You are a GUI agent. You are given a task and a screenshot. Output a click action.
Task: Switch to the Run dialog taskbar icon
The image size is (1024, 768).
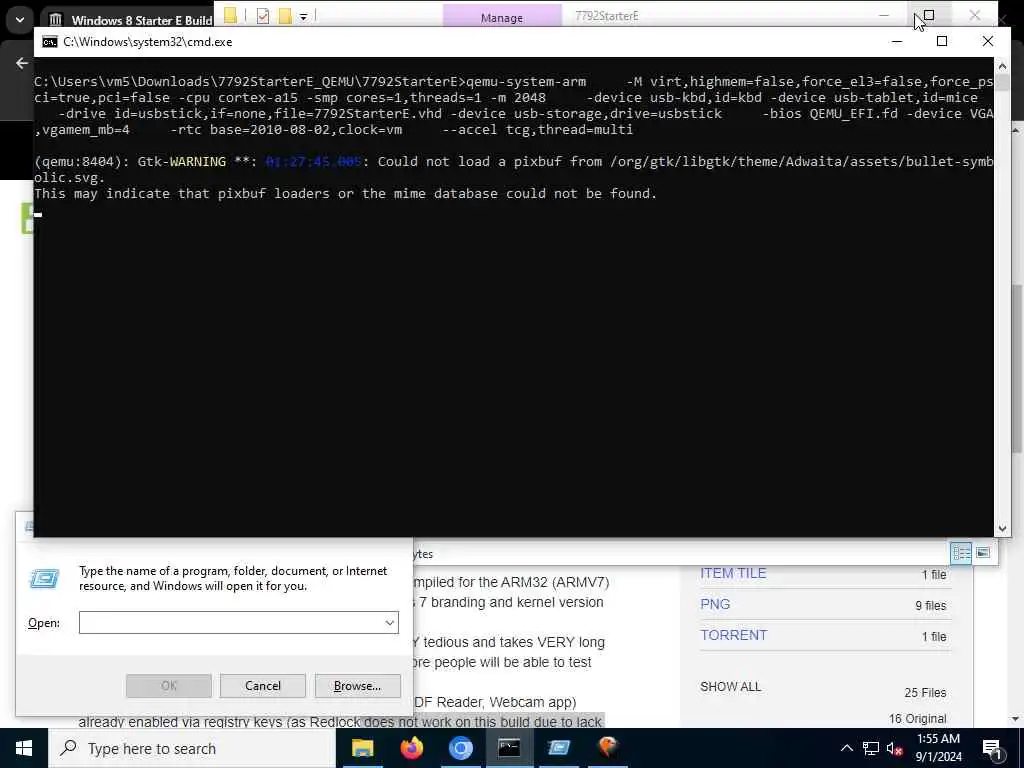click(558, 748)
